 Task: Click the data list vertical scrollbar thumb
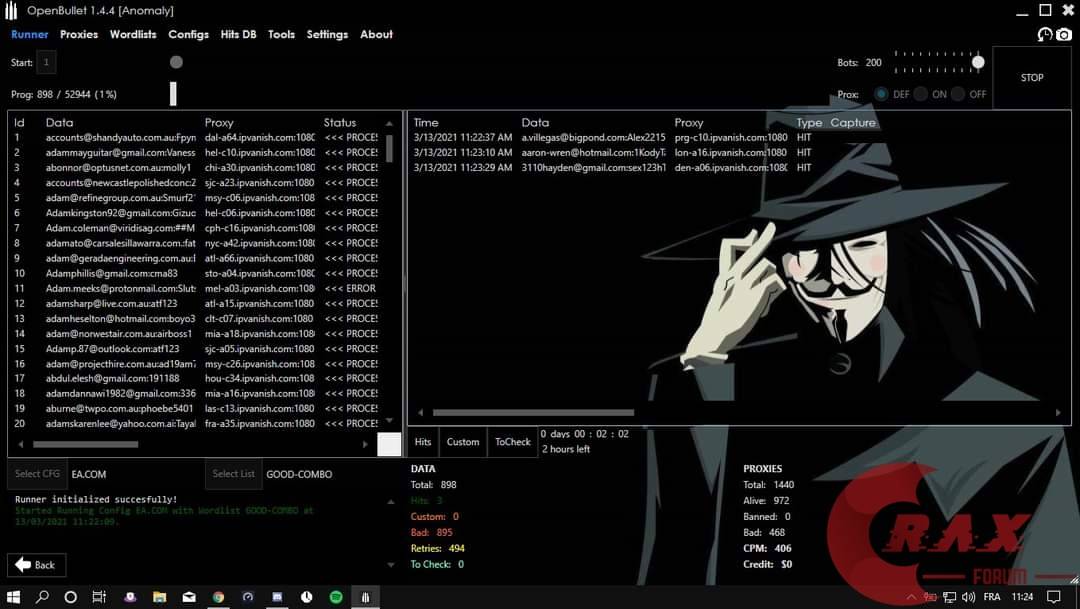pyautogui.click(x=389, y=148)
